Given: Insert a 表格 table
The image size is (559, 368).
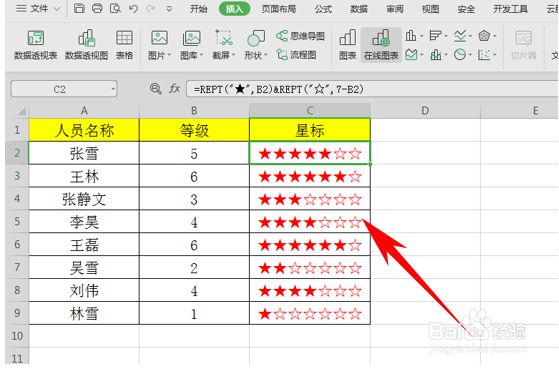Looking at the screenshot, I should (124, 45).
